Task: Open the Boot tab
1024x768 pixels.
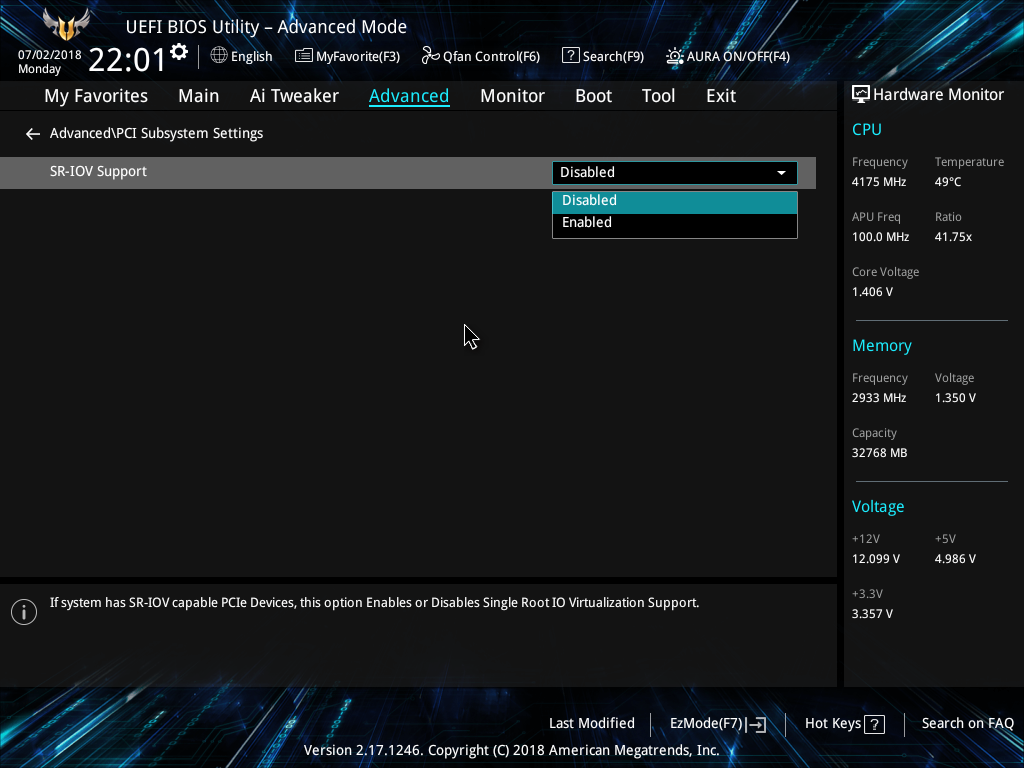Action: (594, 96)
